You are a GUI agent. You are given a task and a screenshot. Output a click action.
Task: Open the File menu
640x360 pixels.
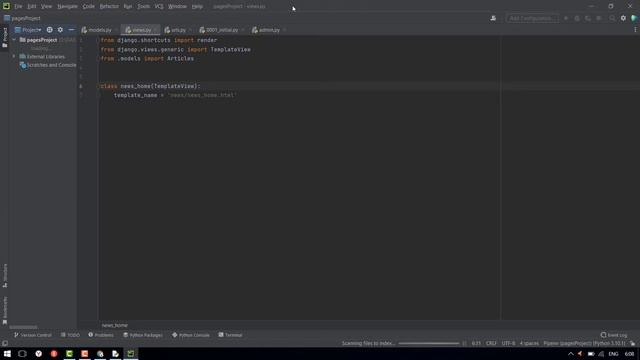coord(18,6)
